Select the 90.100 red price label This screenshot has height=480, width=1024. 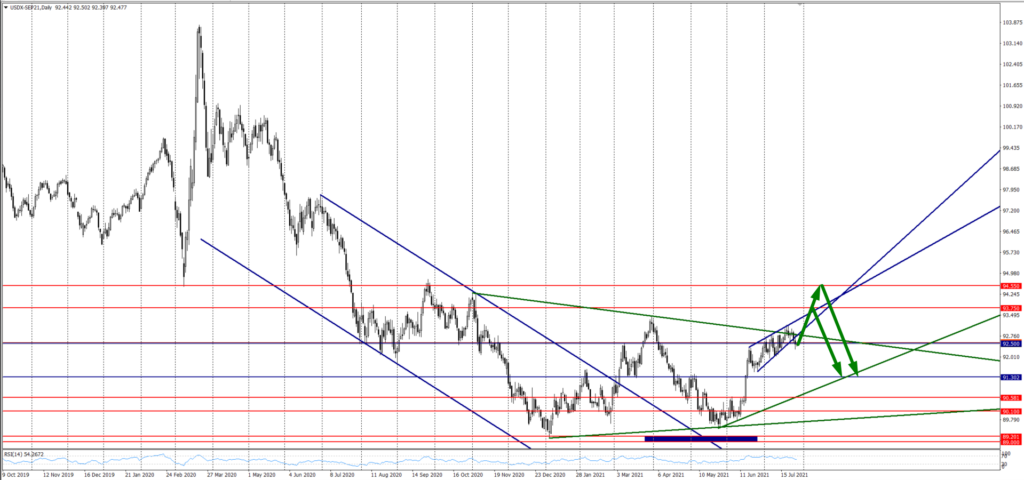point(1011,411)
